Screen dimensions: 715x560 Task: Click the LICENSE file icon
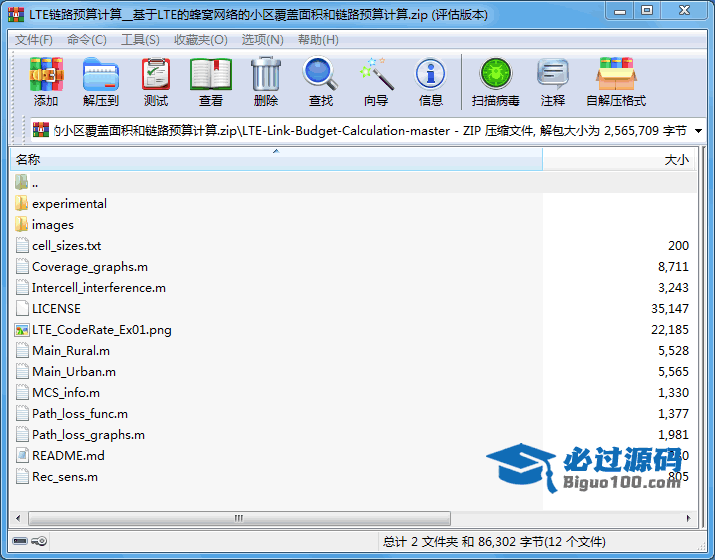click(x=21, y=309)
